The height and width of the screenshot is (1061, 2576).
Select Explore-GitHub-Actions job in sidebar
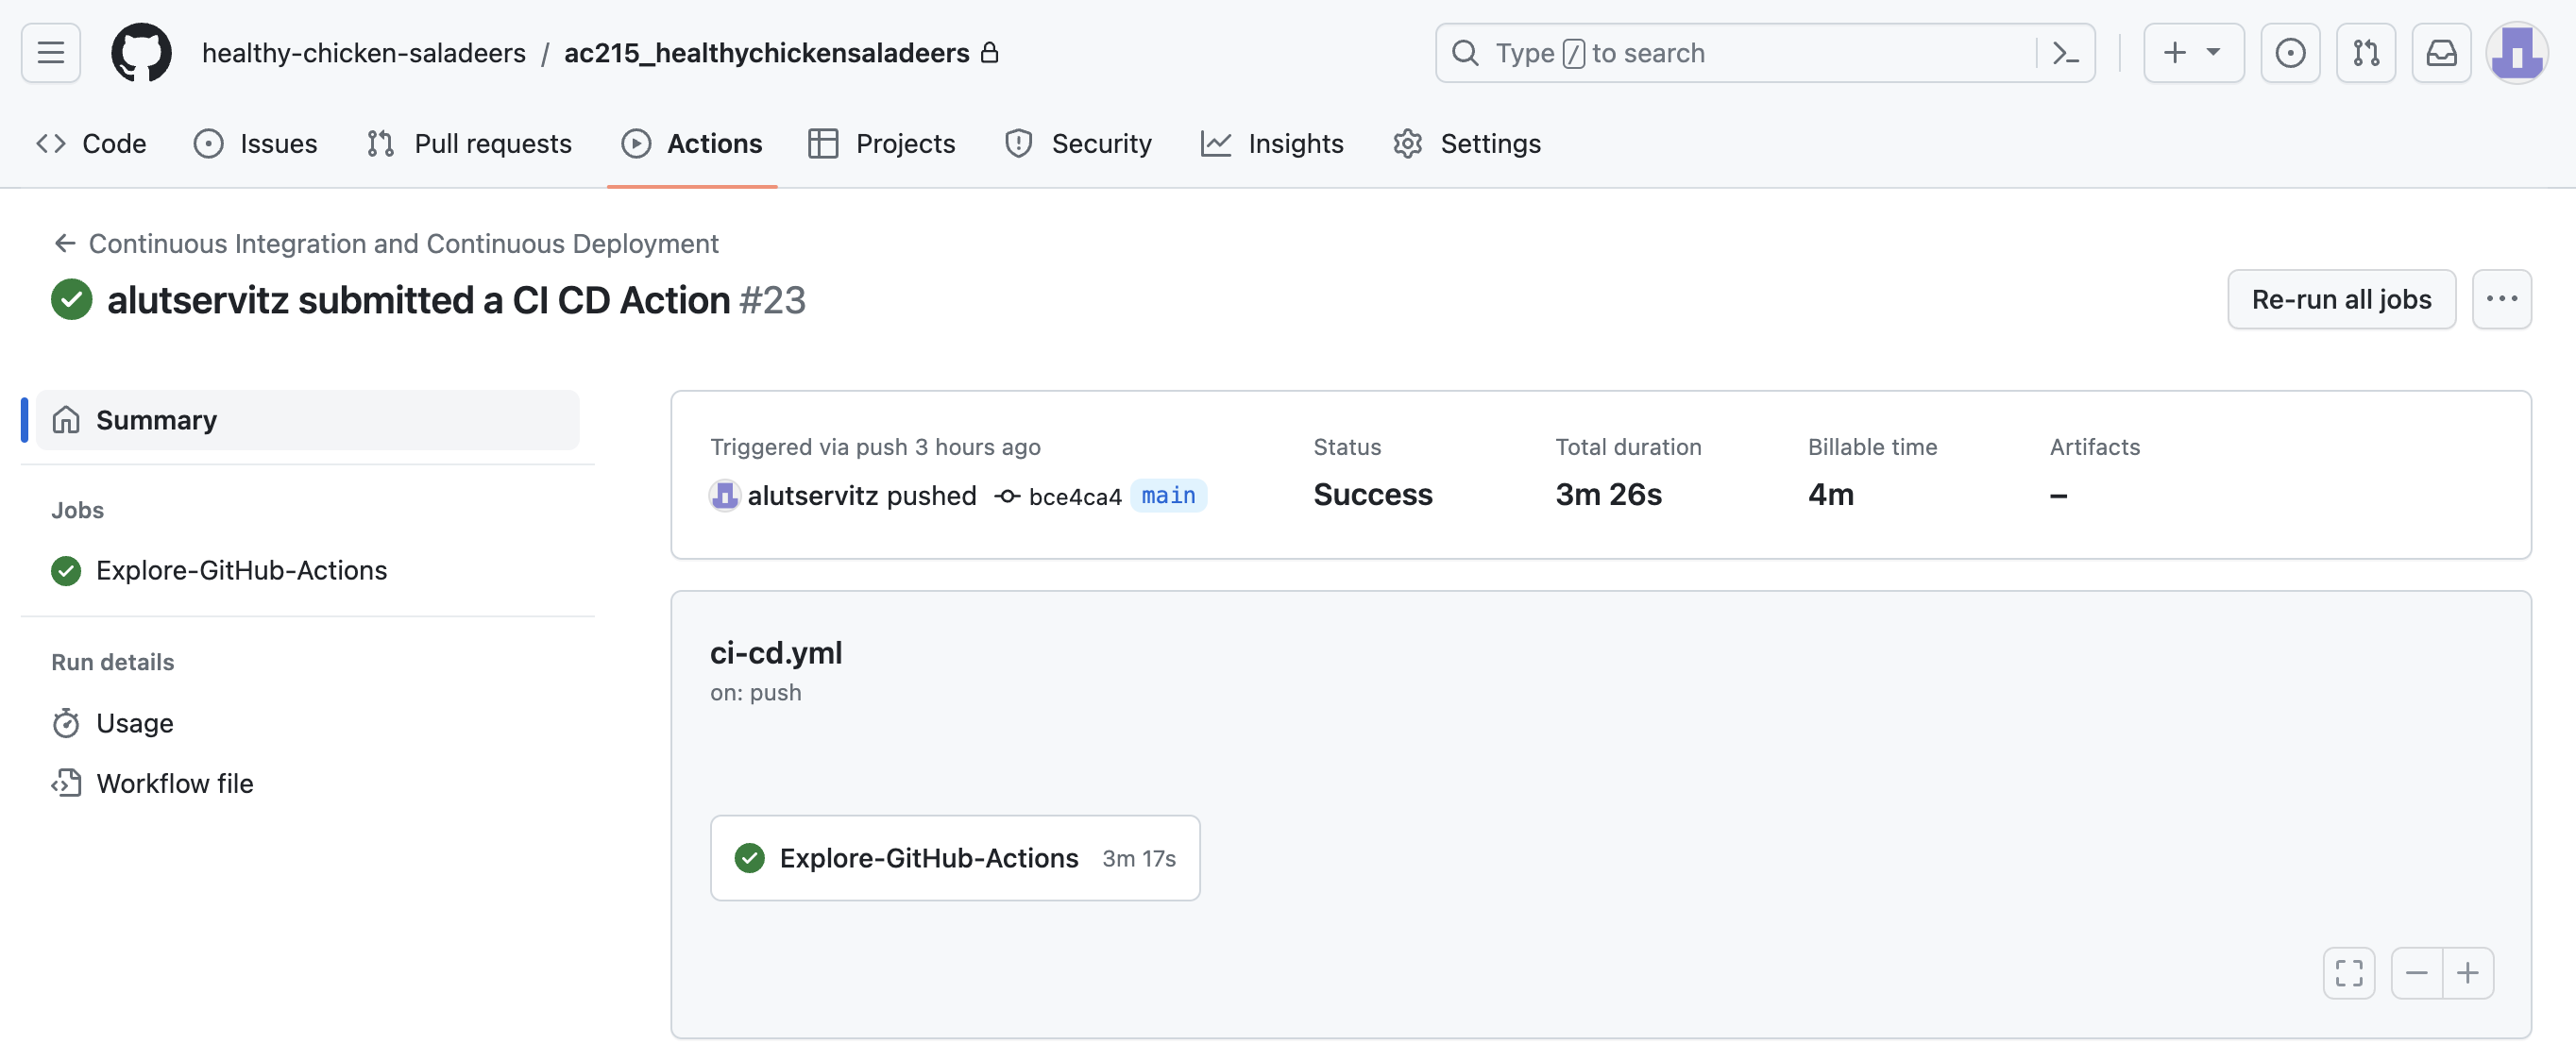[241, 571]
